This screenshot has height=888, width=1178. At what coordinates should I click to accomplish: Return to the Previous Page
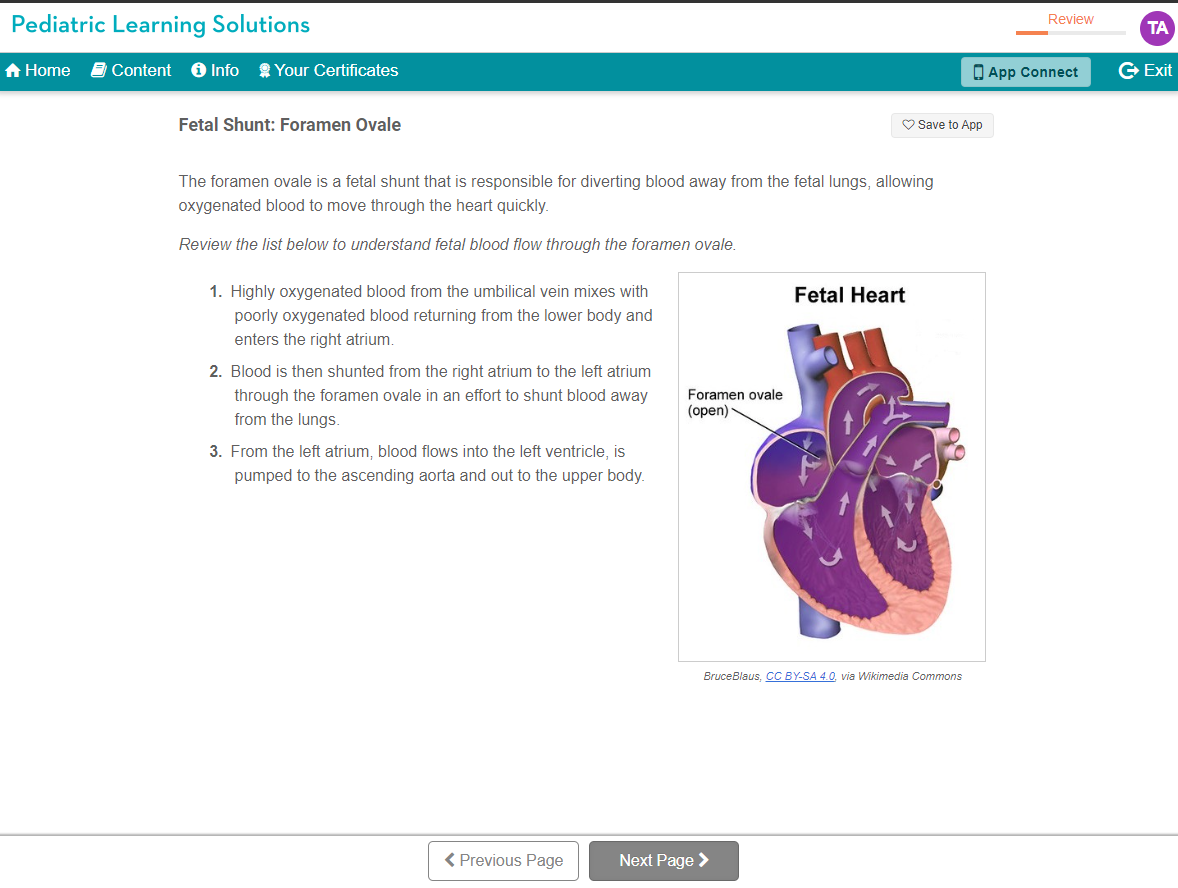pyautogui.click(x=503, y=861)
